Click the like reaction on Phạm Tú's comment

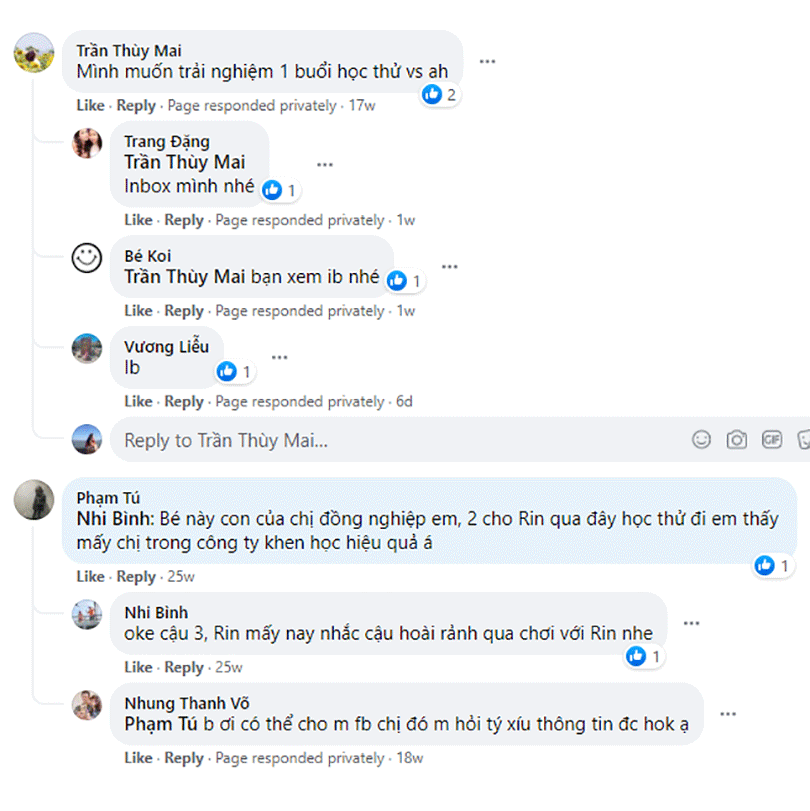tap(773, 566)
